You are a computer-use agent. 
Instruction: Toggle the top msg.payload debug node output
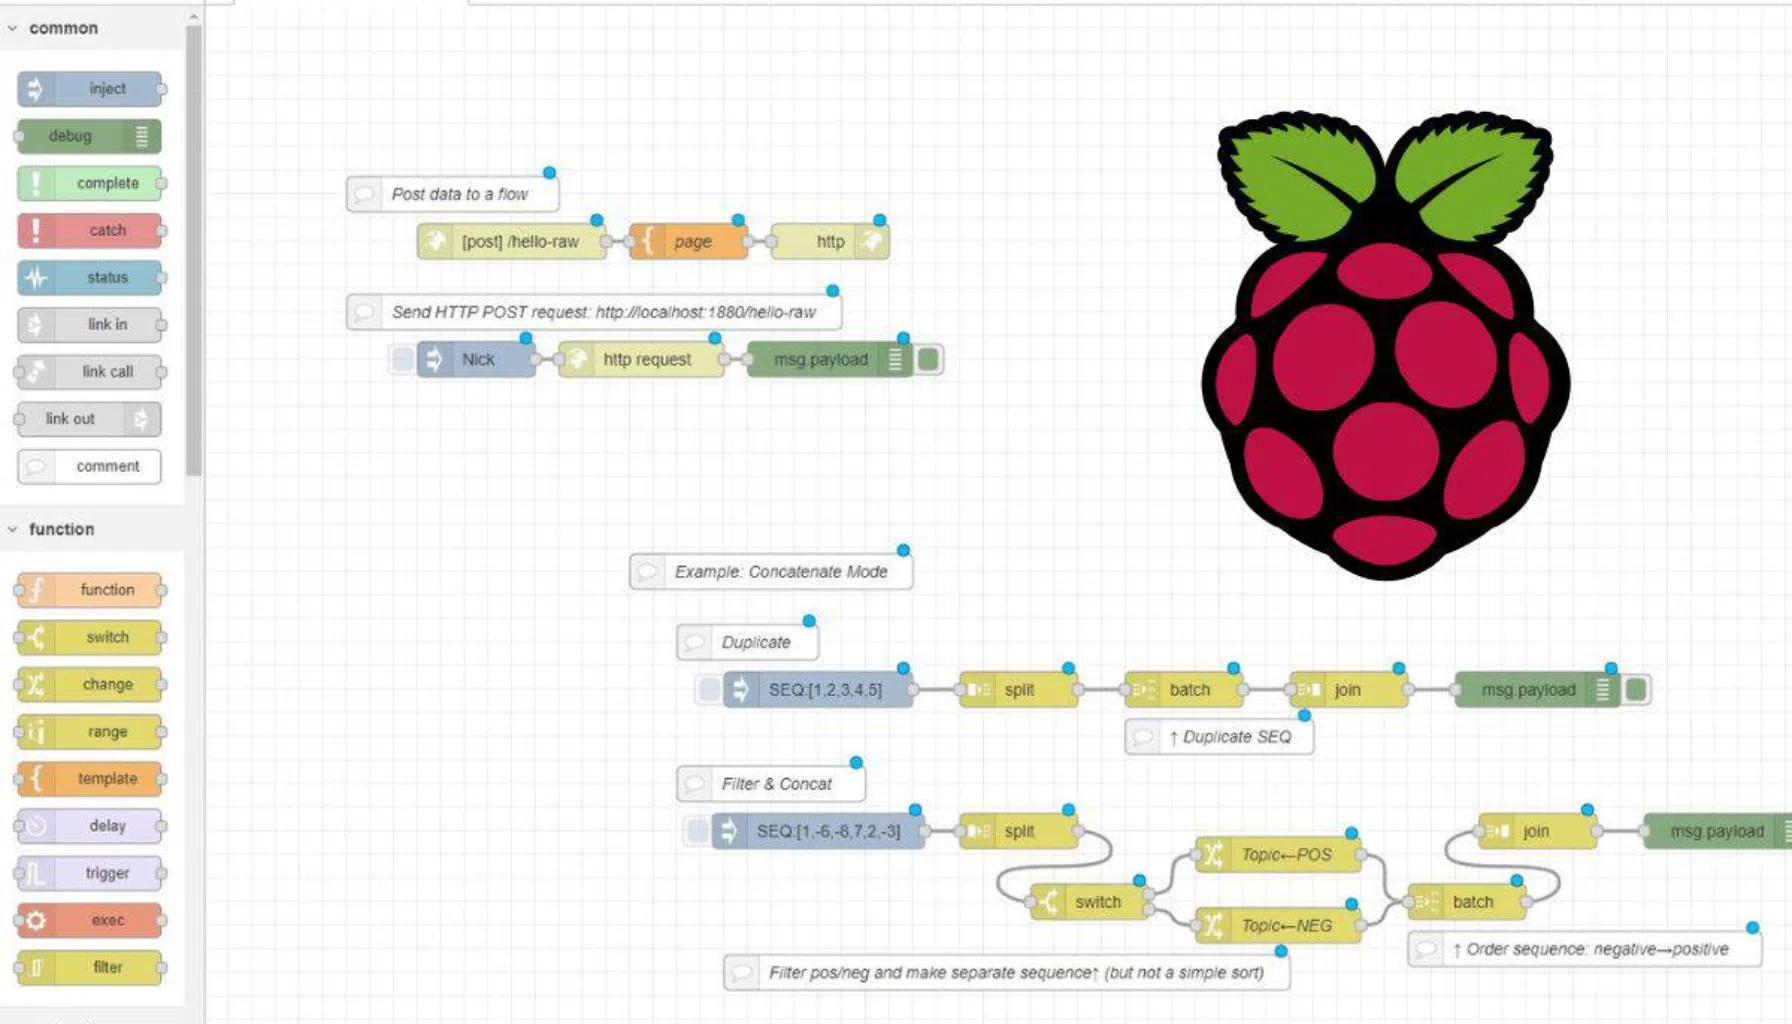click(928, 359)
